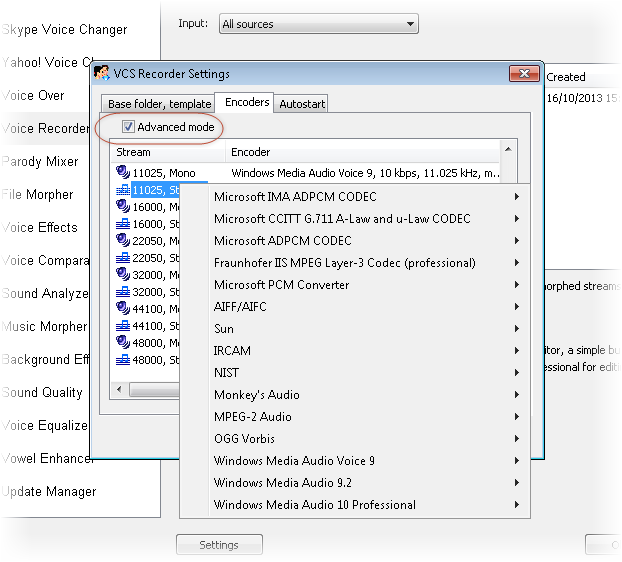Click the stereo icon beside 32000, Stereo
This screenshot has width=622, height=562.
pyautogui.click(x=123, y=292)
